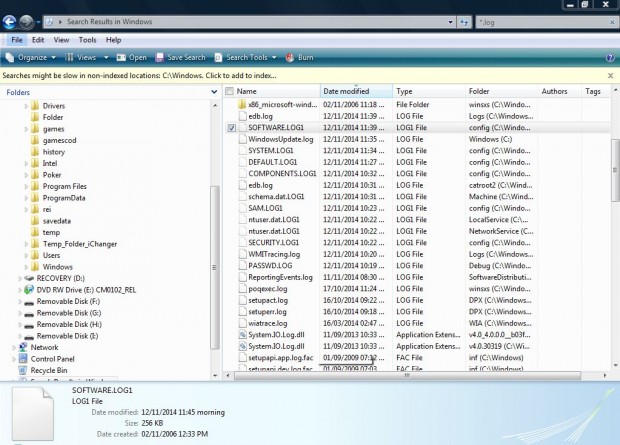The width and height of the screenshot is (620, 445).
Task: Sort by the Folder column header
Action: pyautogui.click(x=501, y=91)
